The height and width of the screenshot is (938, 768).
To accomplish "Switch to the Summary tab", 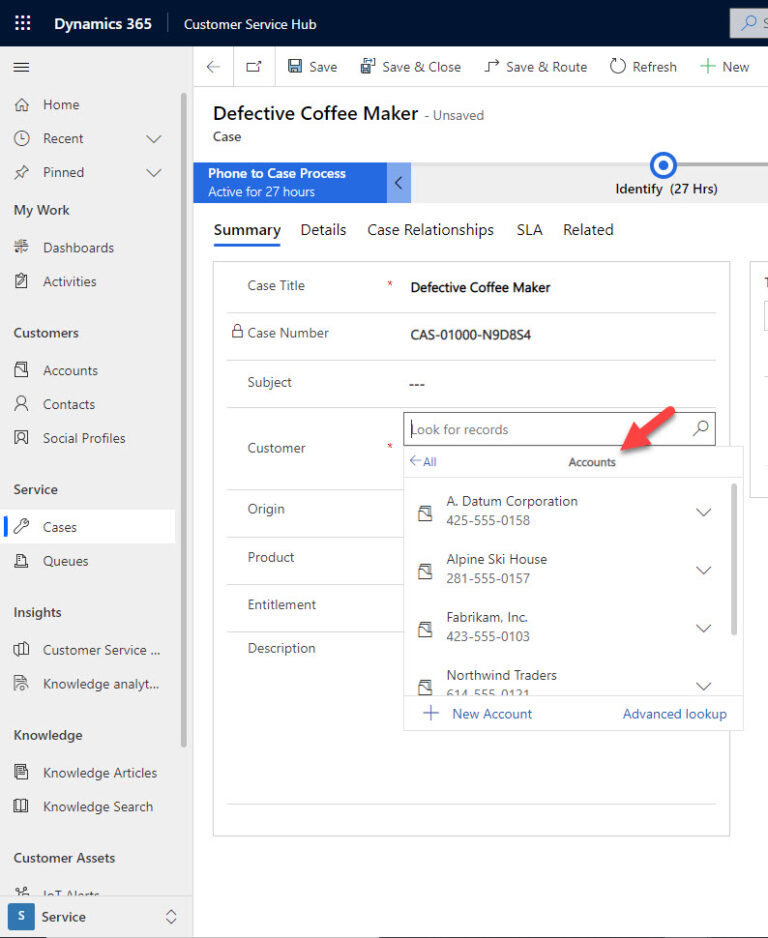I will (247, 230).
